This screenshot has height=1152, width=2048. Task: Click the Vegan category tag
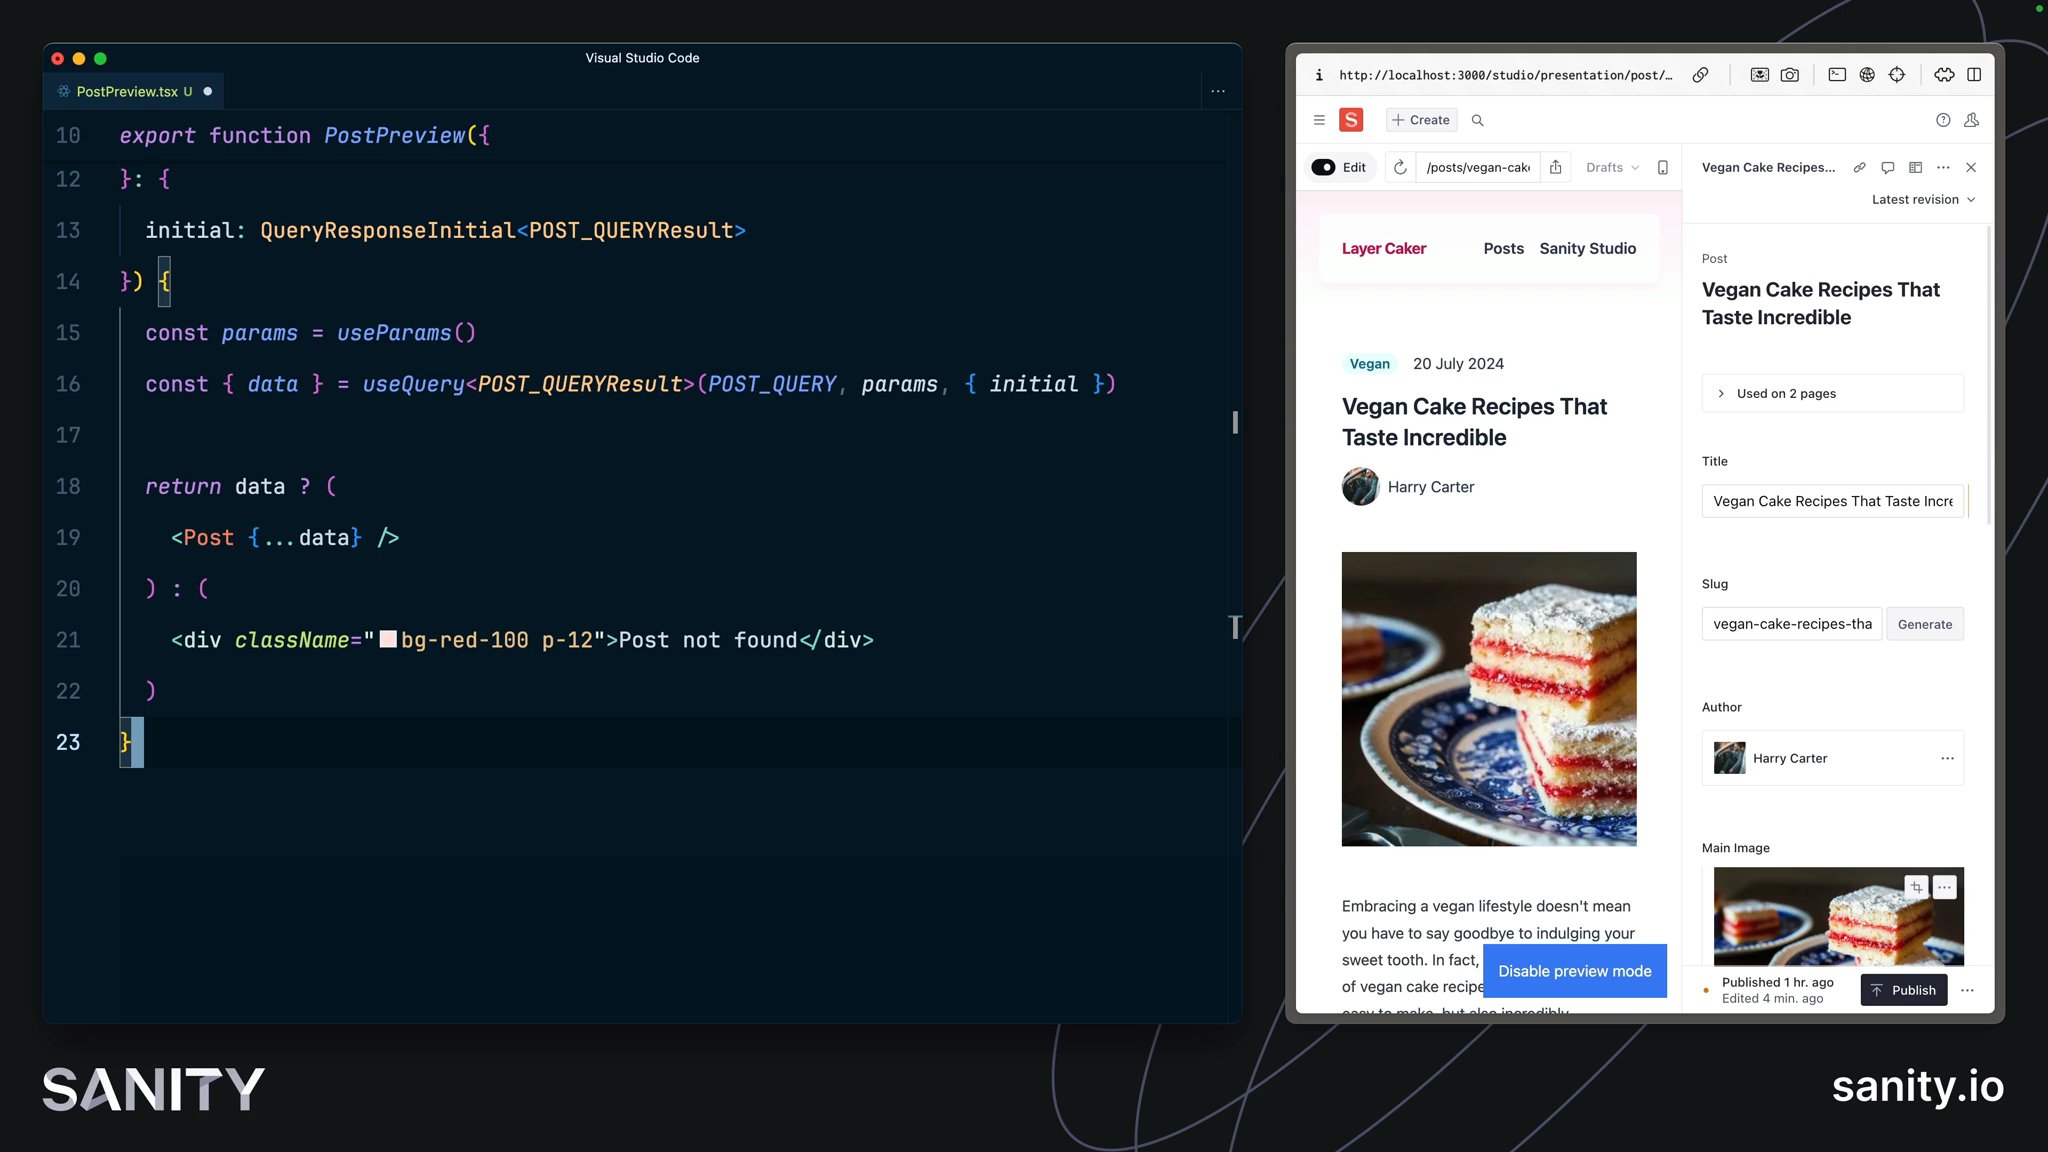click(x=1369, y=364)
